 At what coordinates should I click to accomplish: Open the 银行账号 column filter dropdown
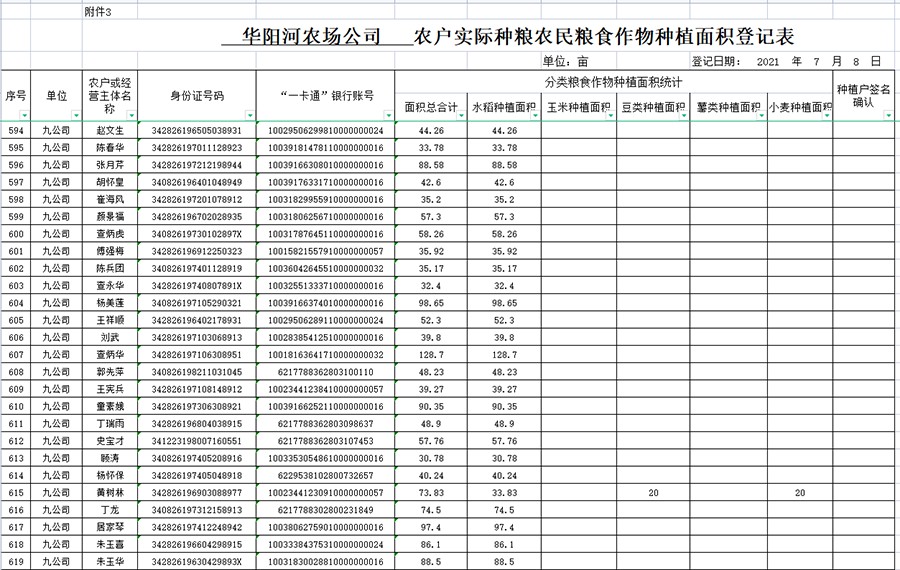[x=388, y=116]
